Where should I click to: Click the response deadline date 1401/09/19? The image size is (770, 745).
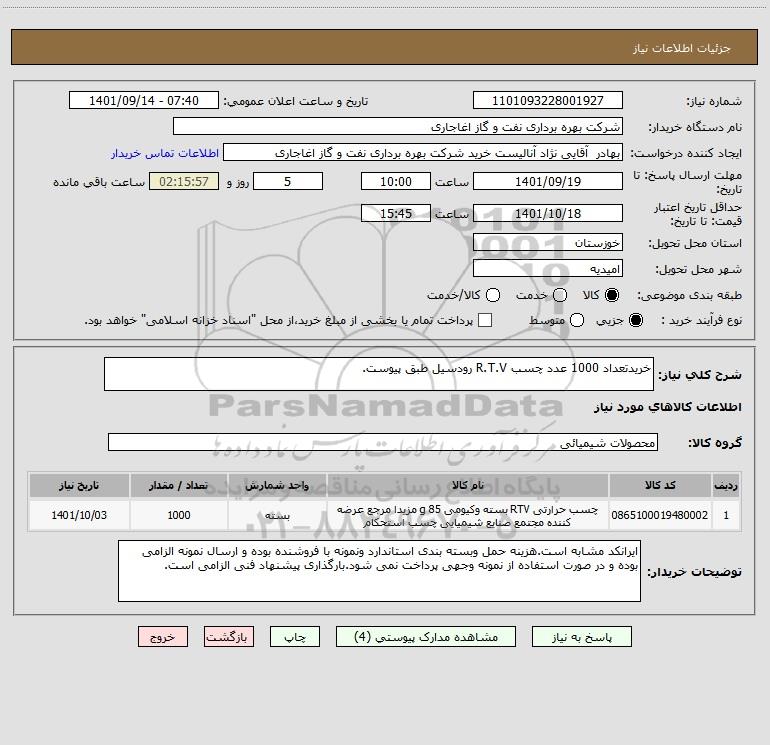point(548,181)
